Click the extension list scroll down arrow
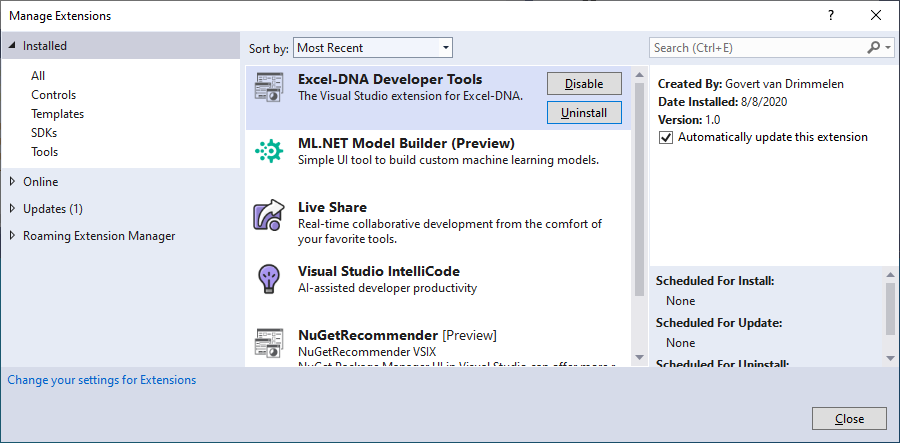The height and width of the screenshot is (443, 900). tap(639, 357)
